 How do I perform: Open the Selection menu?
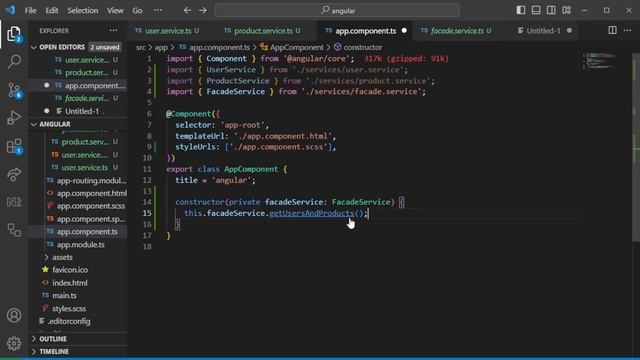click(83, 11)
